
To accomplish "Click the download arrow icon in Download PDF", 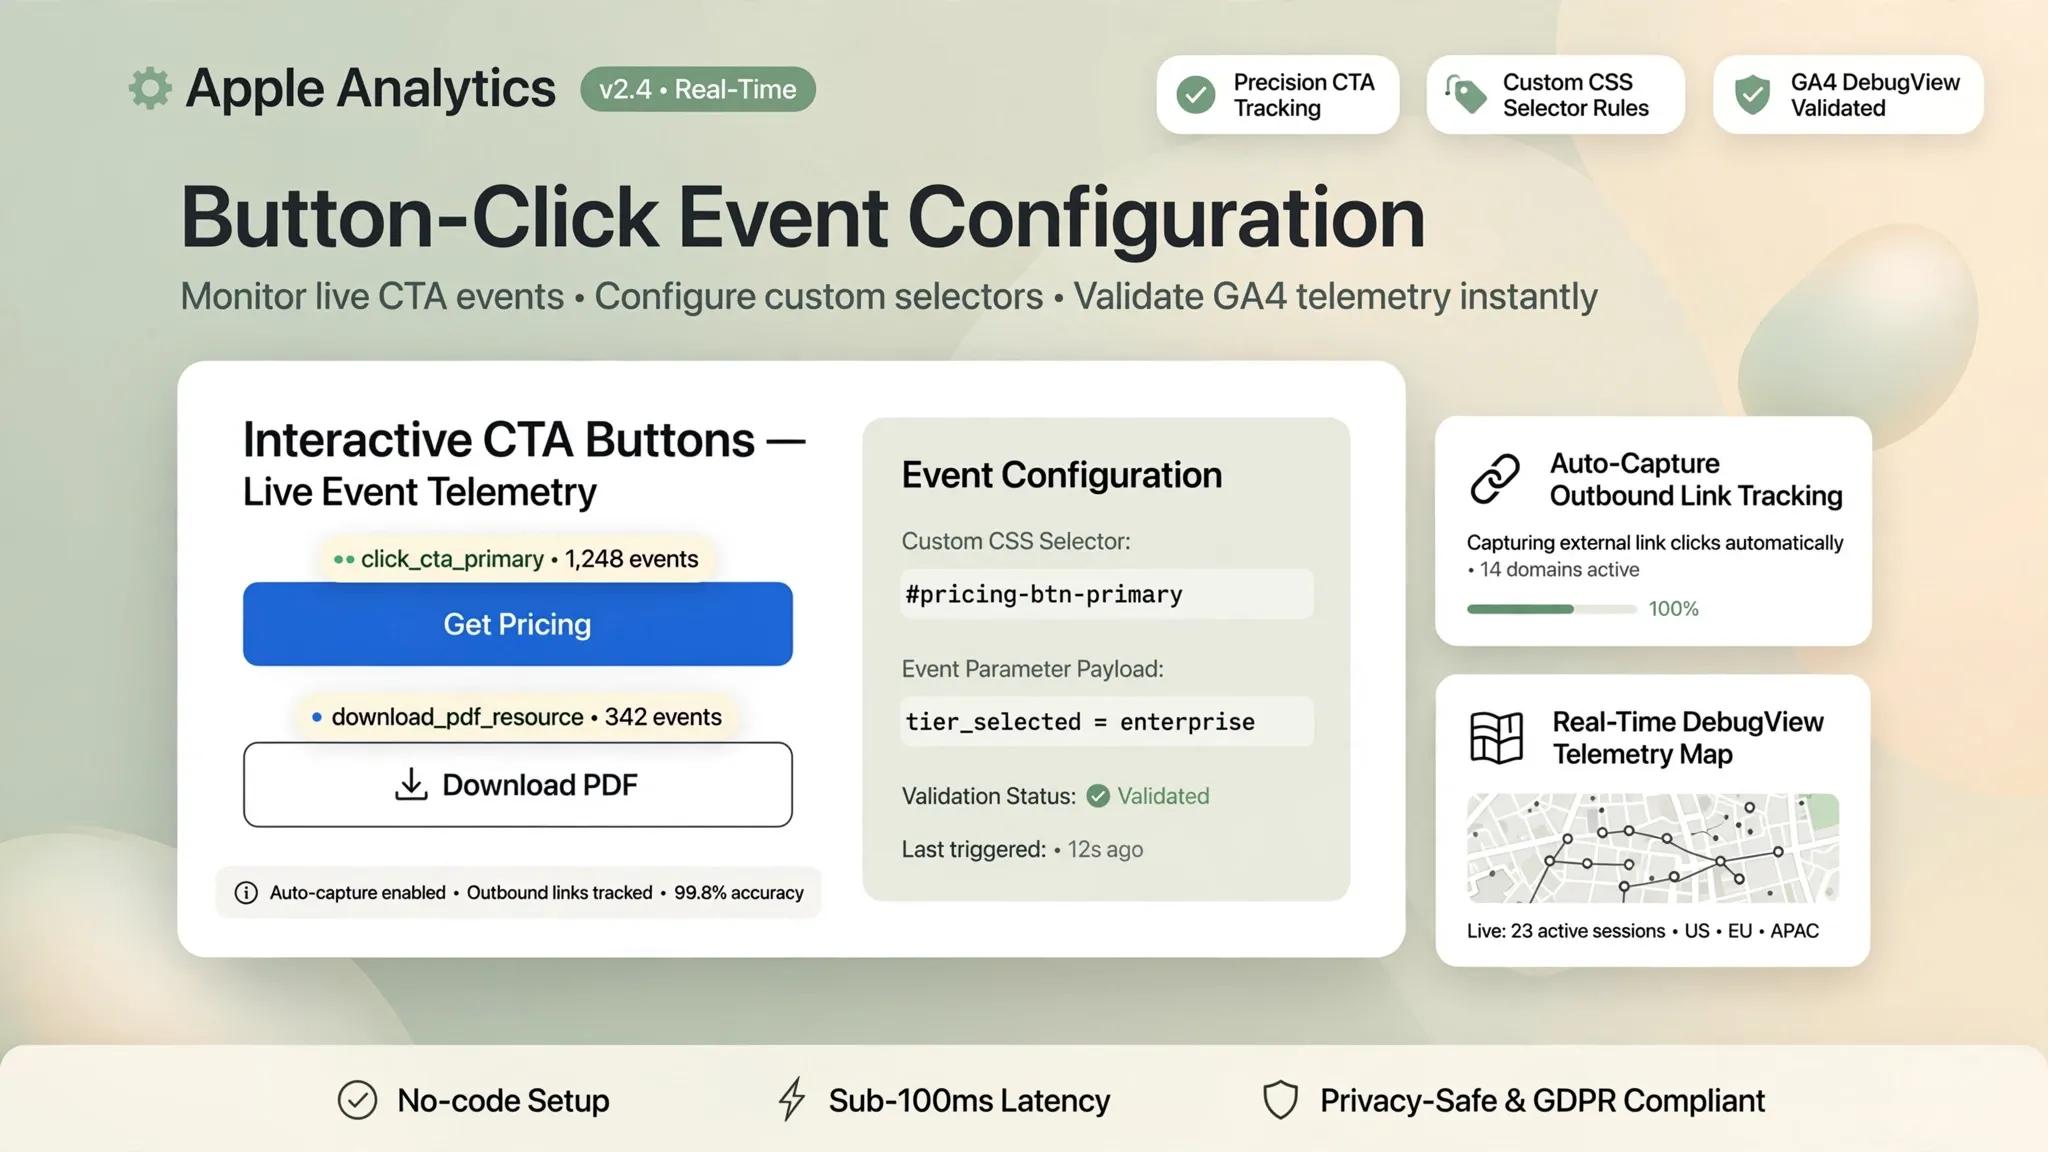I will click(x=411, y=785).
